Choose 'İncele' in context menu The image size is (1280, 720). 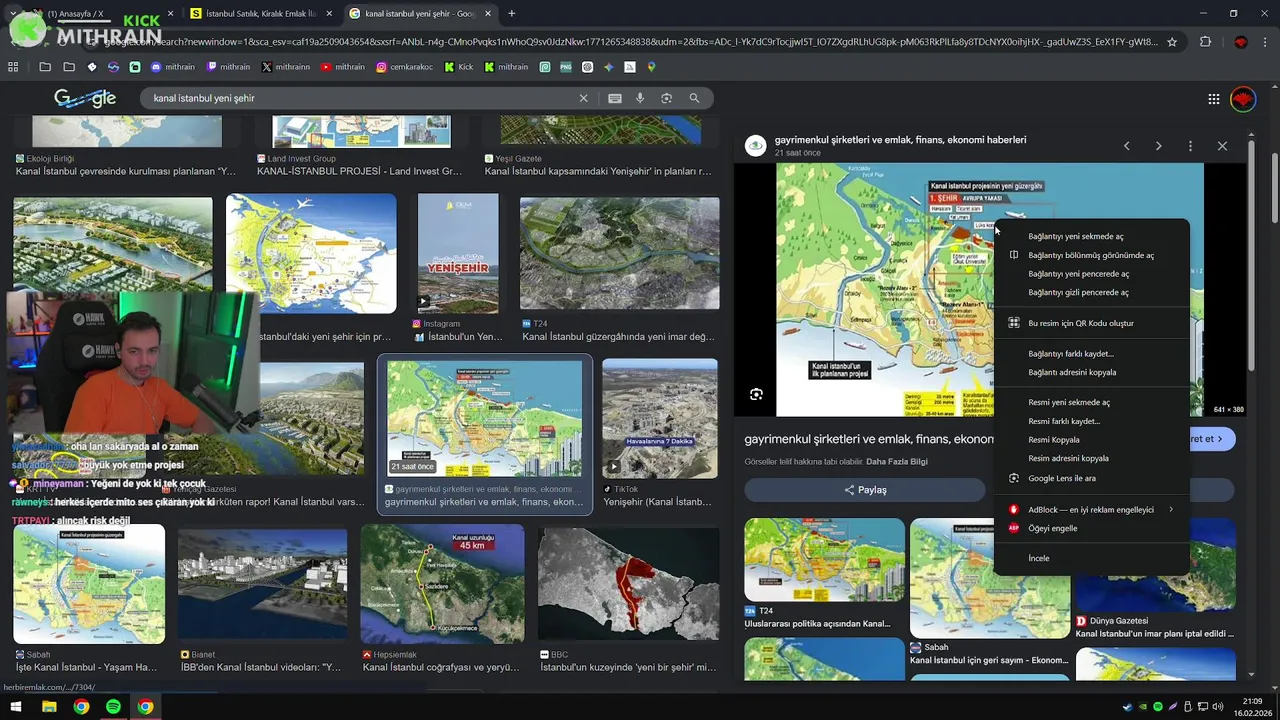(x=1092, y=558)
